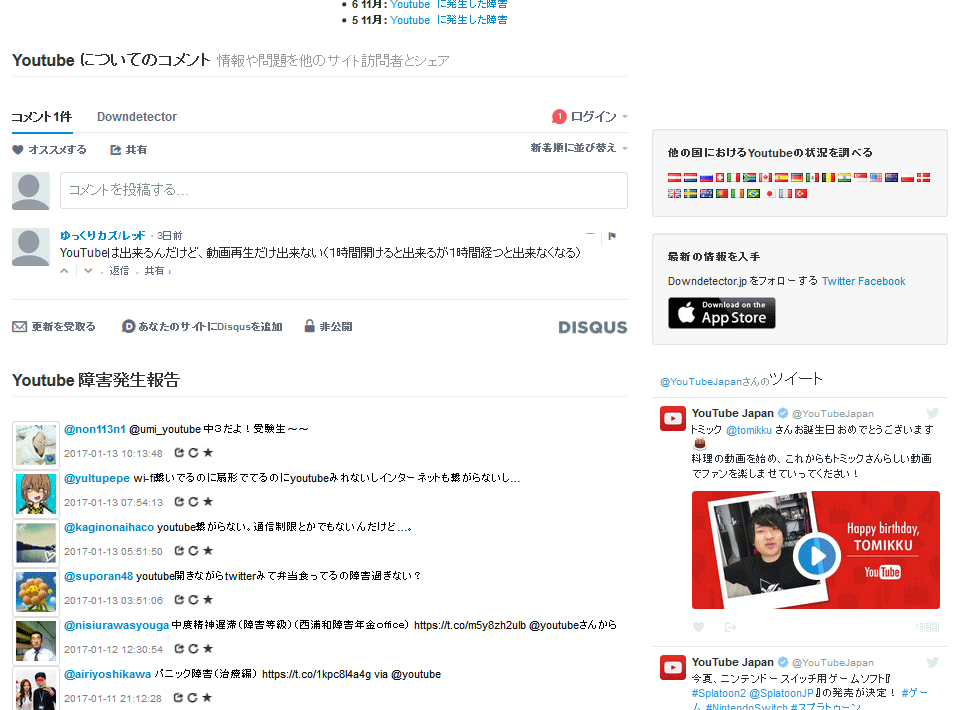Open the 共有 share menu near オススメする
Screen dimensions: 954x710
pos(128,150)
